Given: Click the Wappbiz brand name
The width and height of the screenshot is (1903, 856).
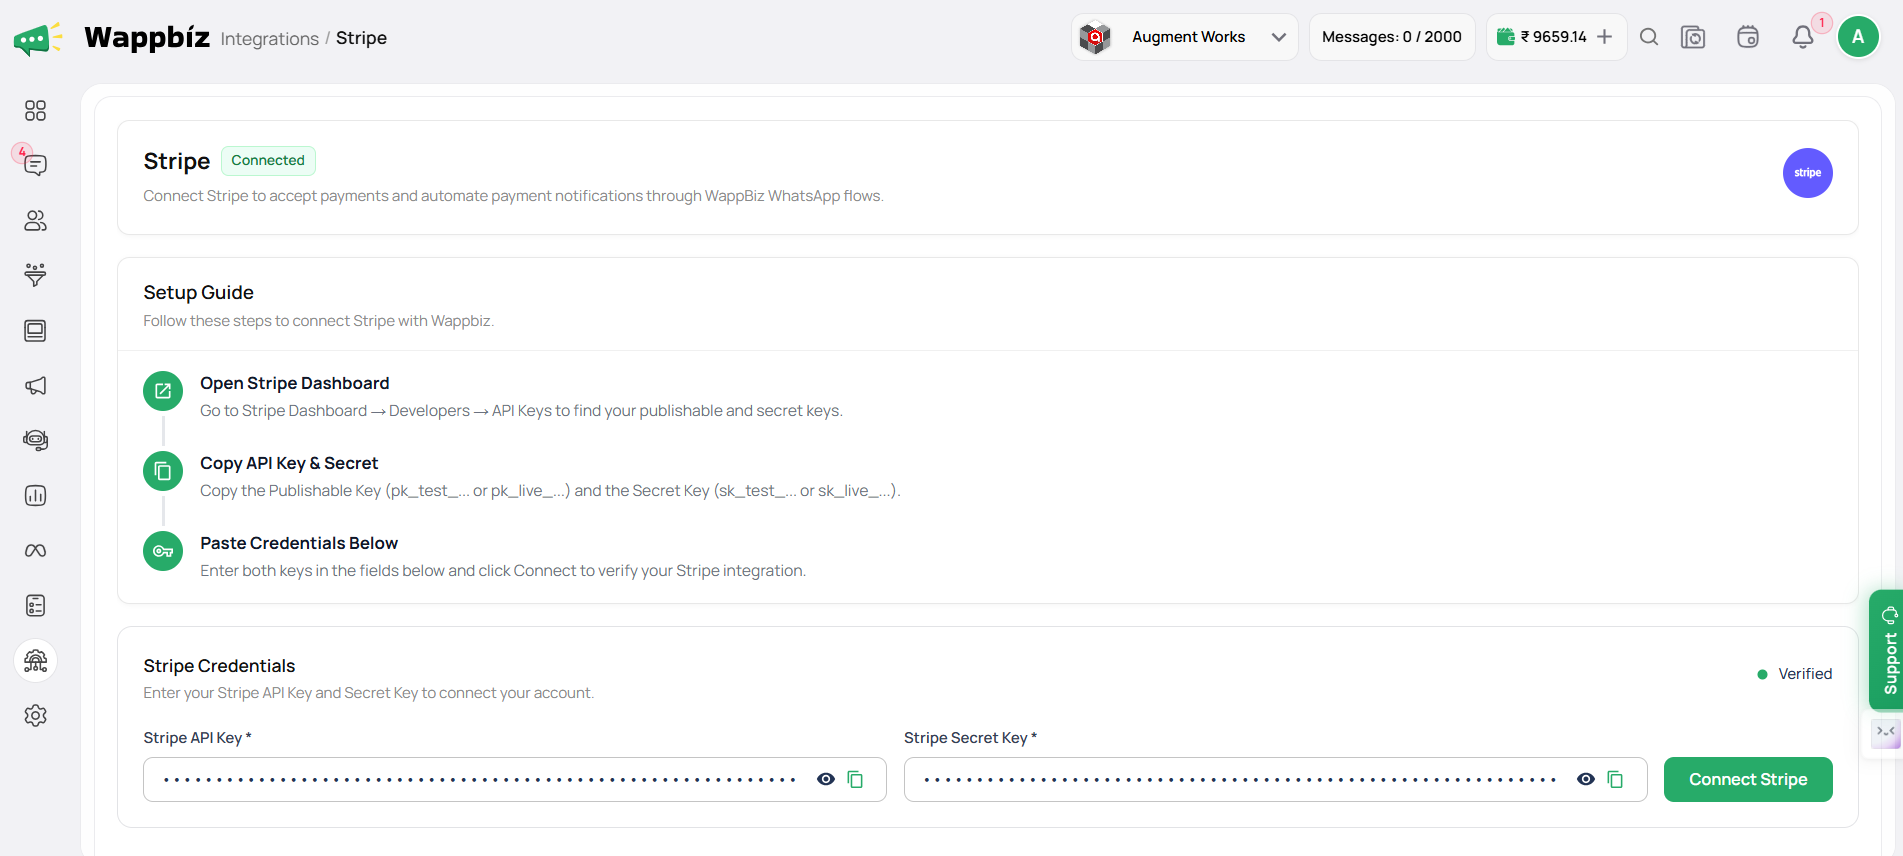Looking at the screenshot, I should click(147, 38).
